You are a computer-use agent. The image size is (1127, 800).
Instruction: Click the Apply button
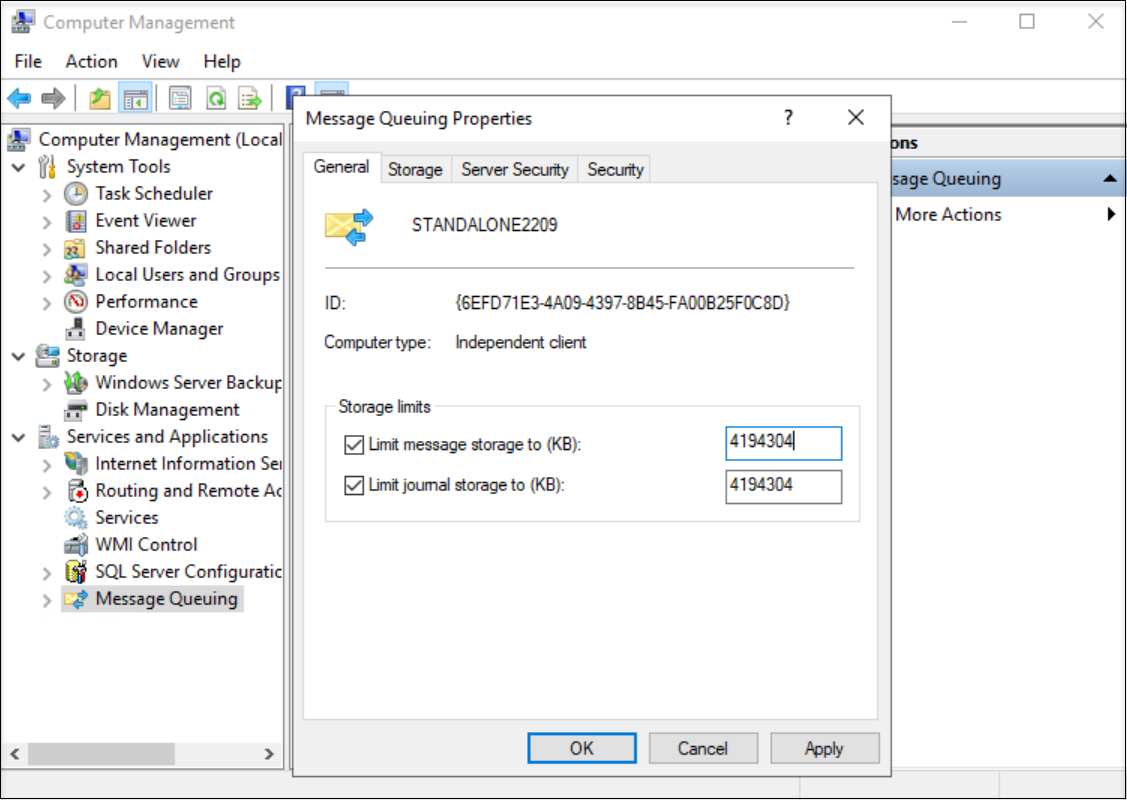824,747
